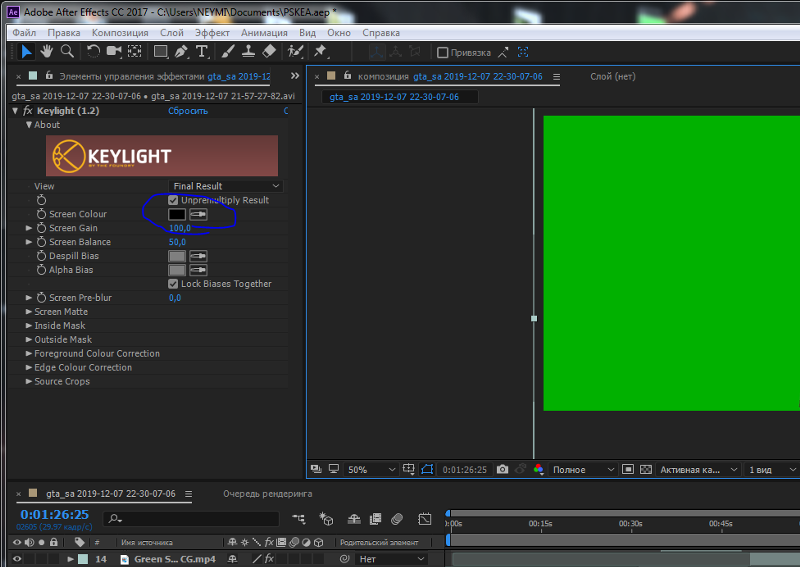Open the parent Нет dropdown for layer 14
The image size is (800, 567).
(x=391, y=559)
